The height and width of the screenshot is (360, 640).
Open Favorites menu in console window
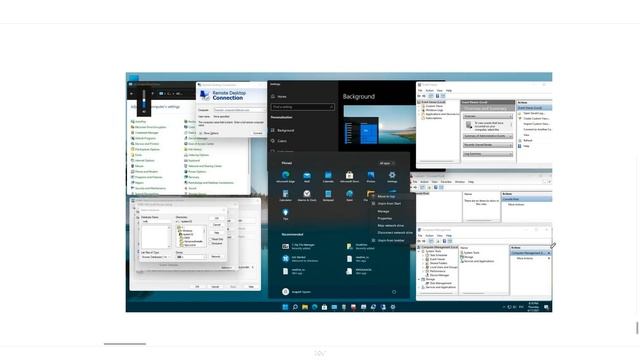[x=446, y=182]
